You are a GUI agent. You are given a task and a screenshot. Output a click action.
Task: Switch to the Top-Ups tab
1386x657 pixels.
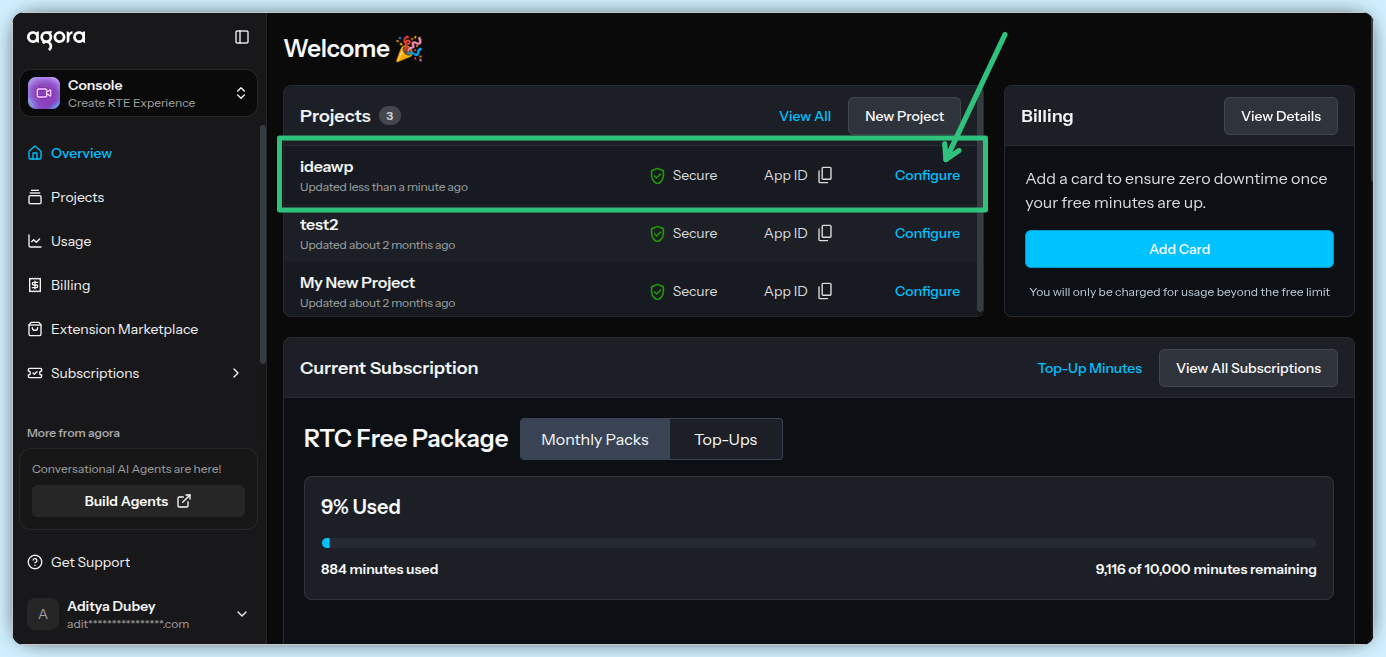tap(726, 439)
